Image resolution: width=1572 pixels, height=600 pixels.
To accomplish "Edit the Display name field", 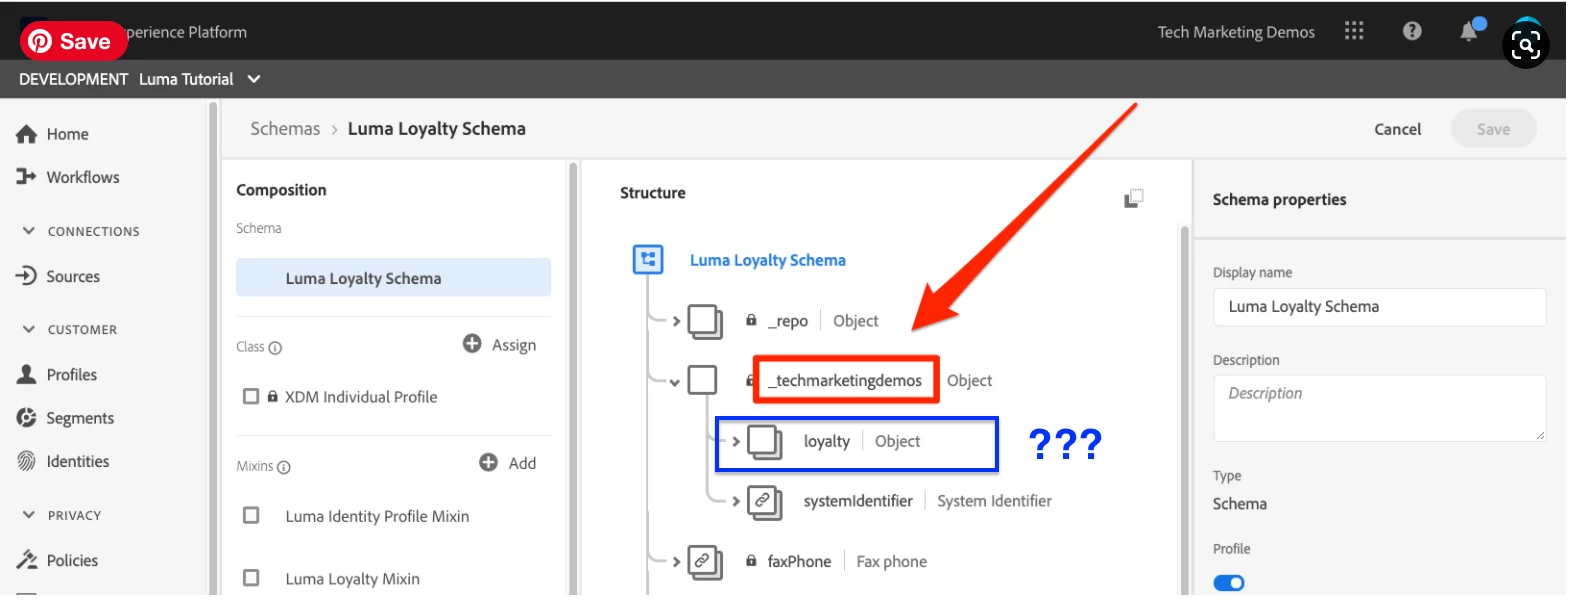I will (1380, 307).
